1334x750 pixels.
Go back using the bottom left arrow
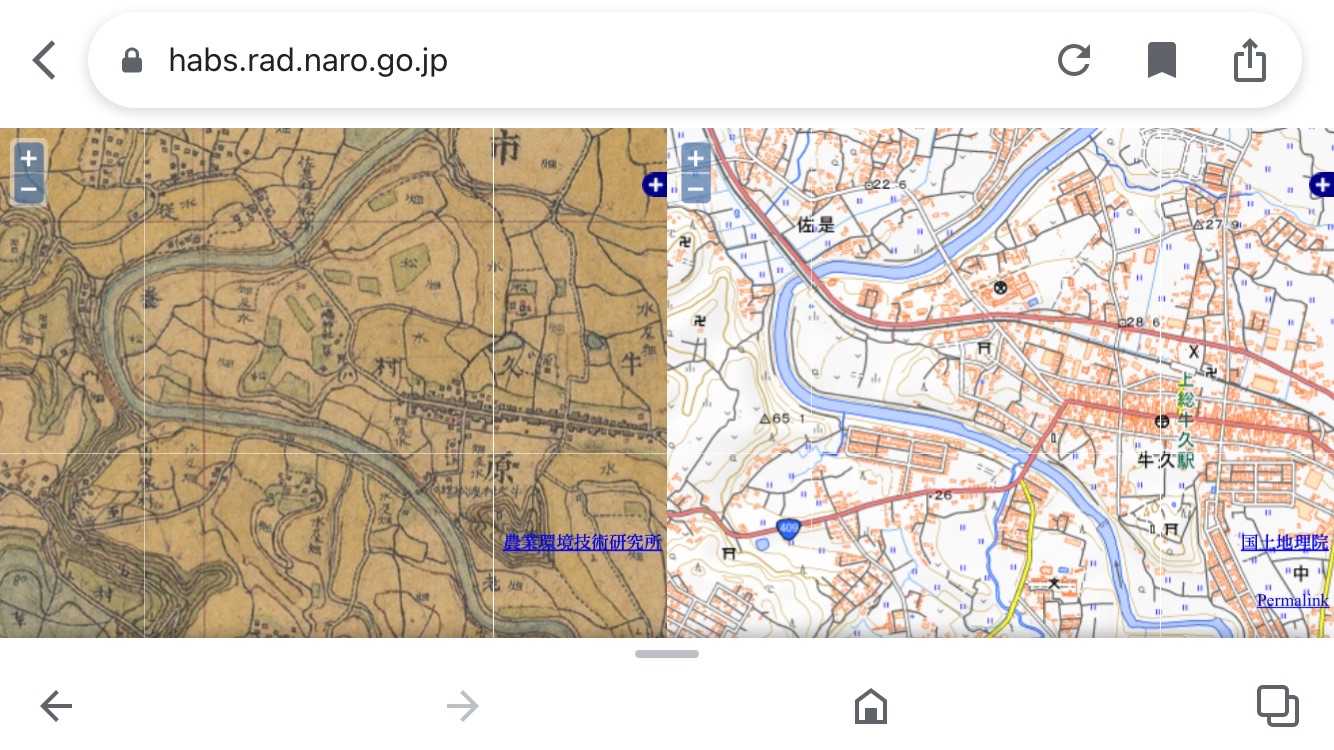pyautogui.click(x=56, y=707)
